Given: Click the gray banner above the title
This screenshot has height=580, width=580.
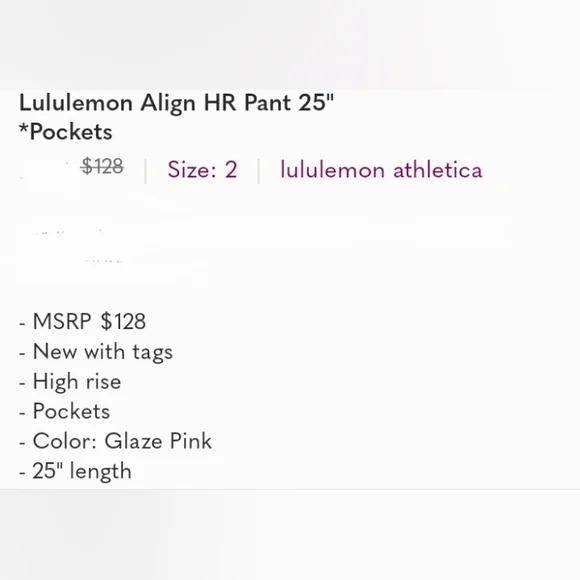Looking at the screenshot, I should point(290,44).
